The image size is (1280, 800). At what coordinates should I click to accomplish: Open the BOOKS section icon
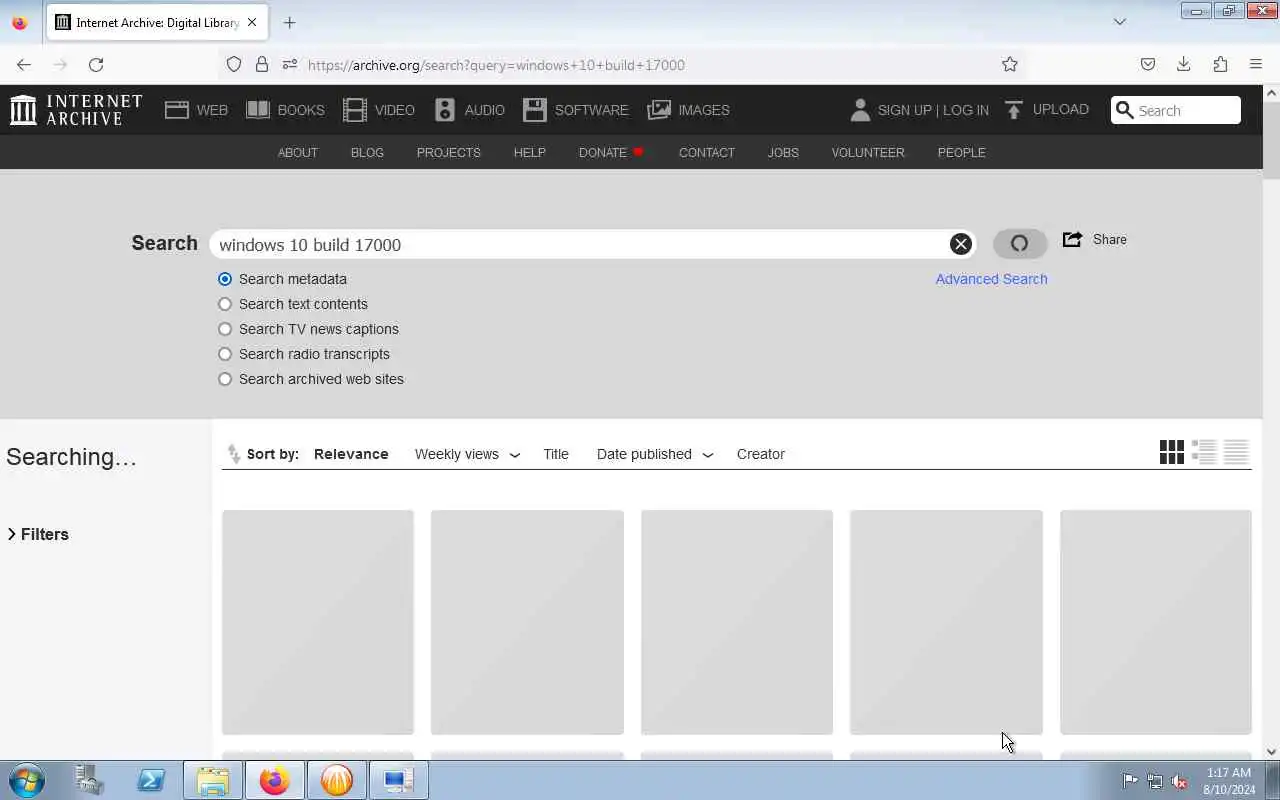pyautogui.click(x=258, y=110)
